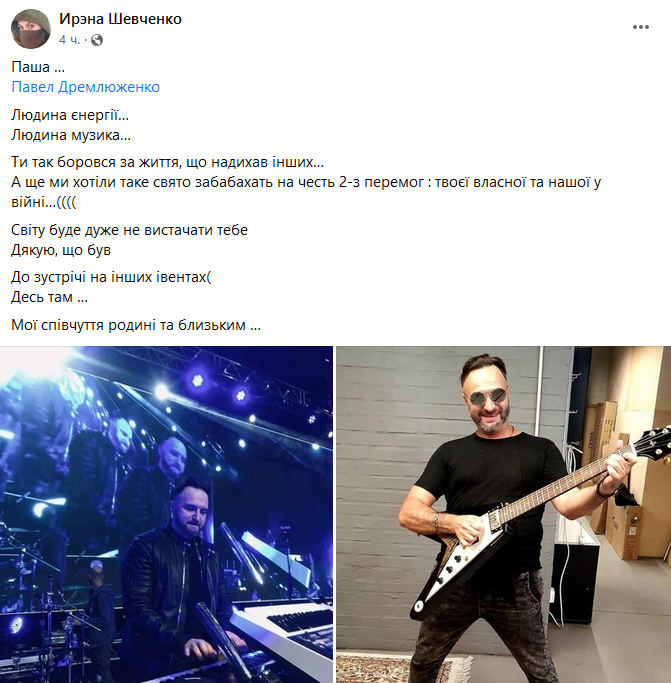
Task: Open Ирэна Шевченко's profile avatar picture
Action: [30, 29]
